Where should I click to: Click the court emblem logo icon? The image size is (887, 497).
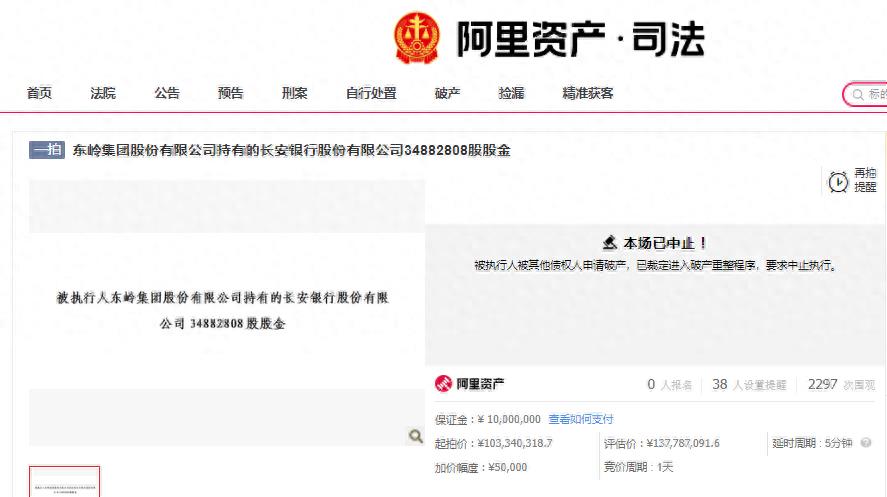coord(417,38)
